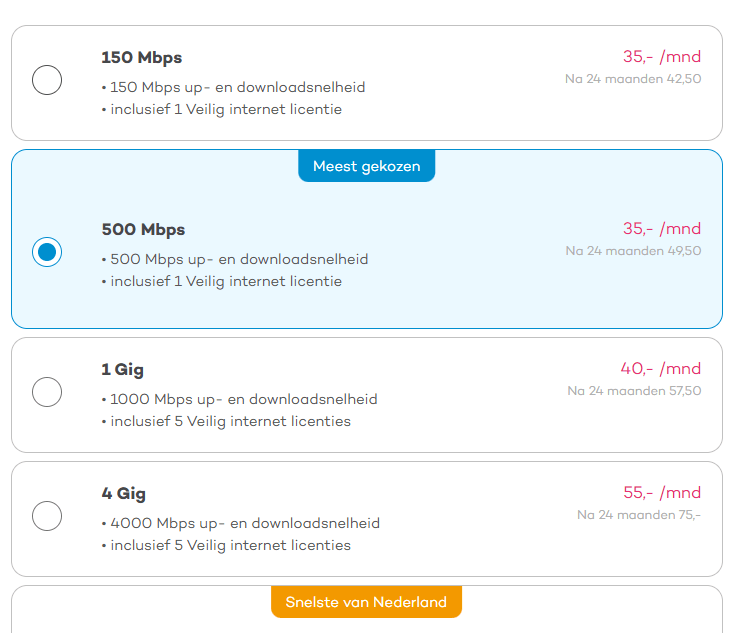This screenshot has height=633, width=754.
Task: Click the "1 Gig" plan title
Action: [x=123, y=370]
